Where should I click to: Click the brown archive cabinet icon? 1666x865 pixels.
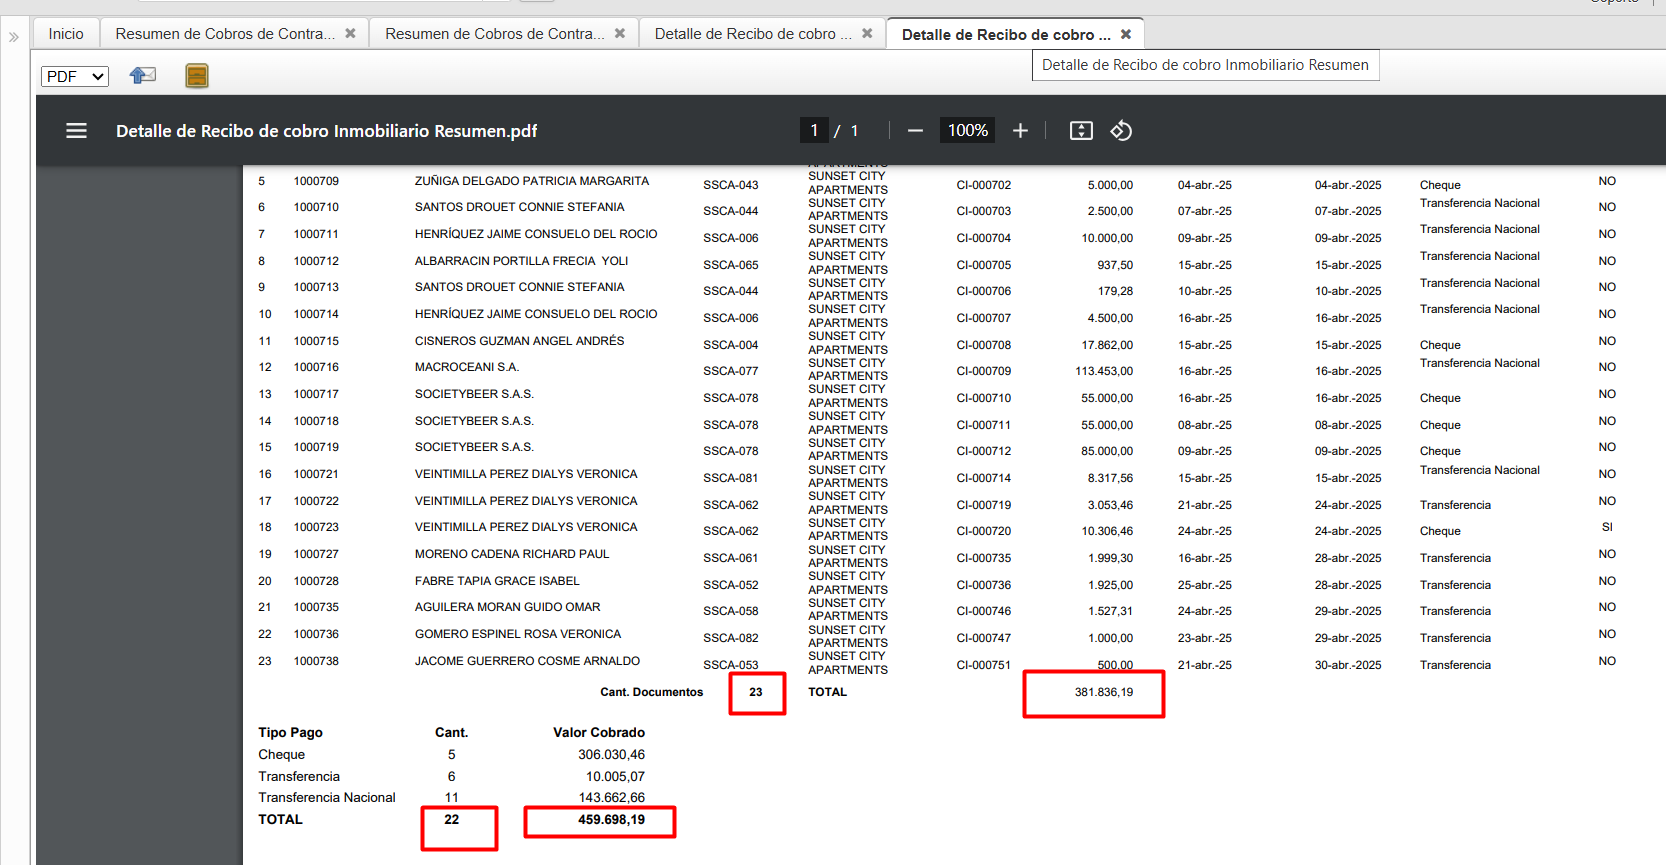(197, 76)
